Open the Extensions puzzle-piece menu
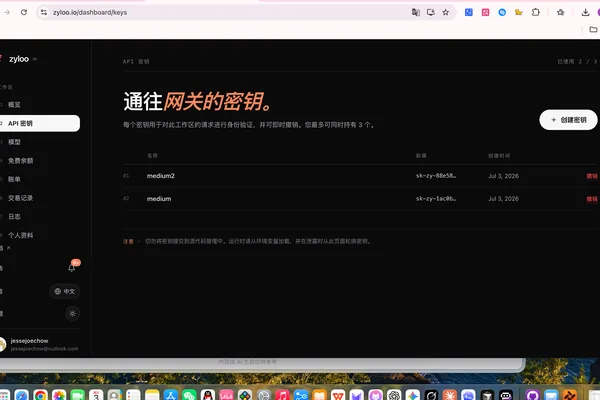Viewport: 600px width, 400px height. coord(536,12)
